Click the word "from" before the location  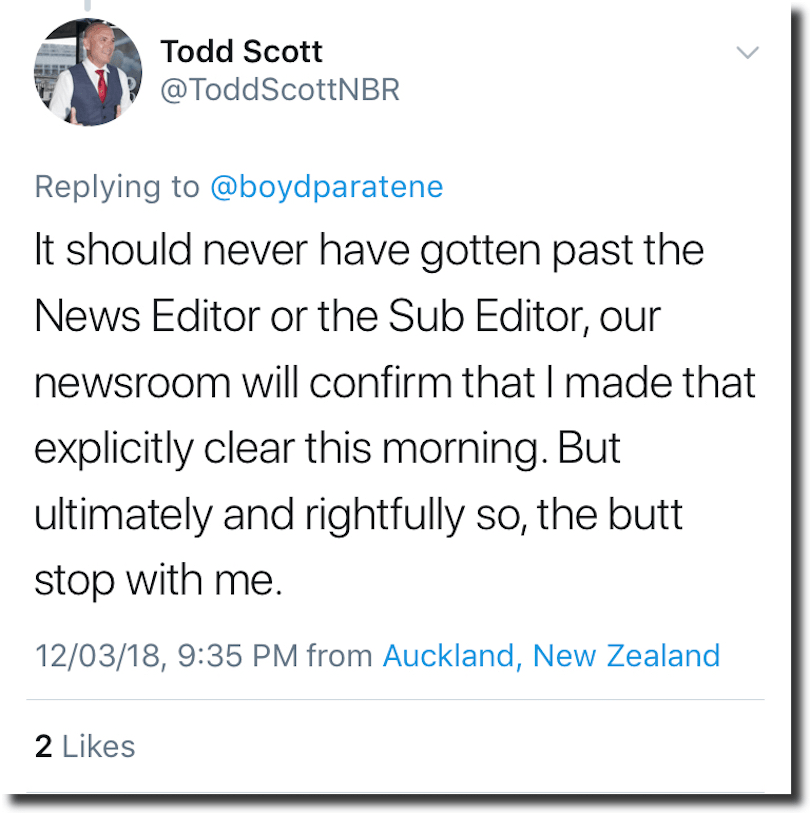(340, 656)
